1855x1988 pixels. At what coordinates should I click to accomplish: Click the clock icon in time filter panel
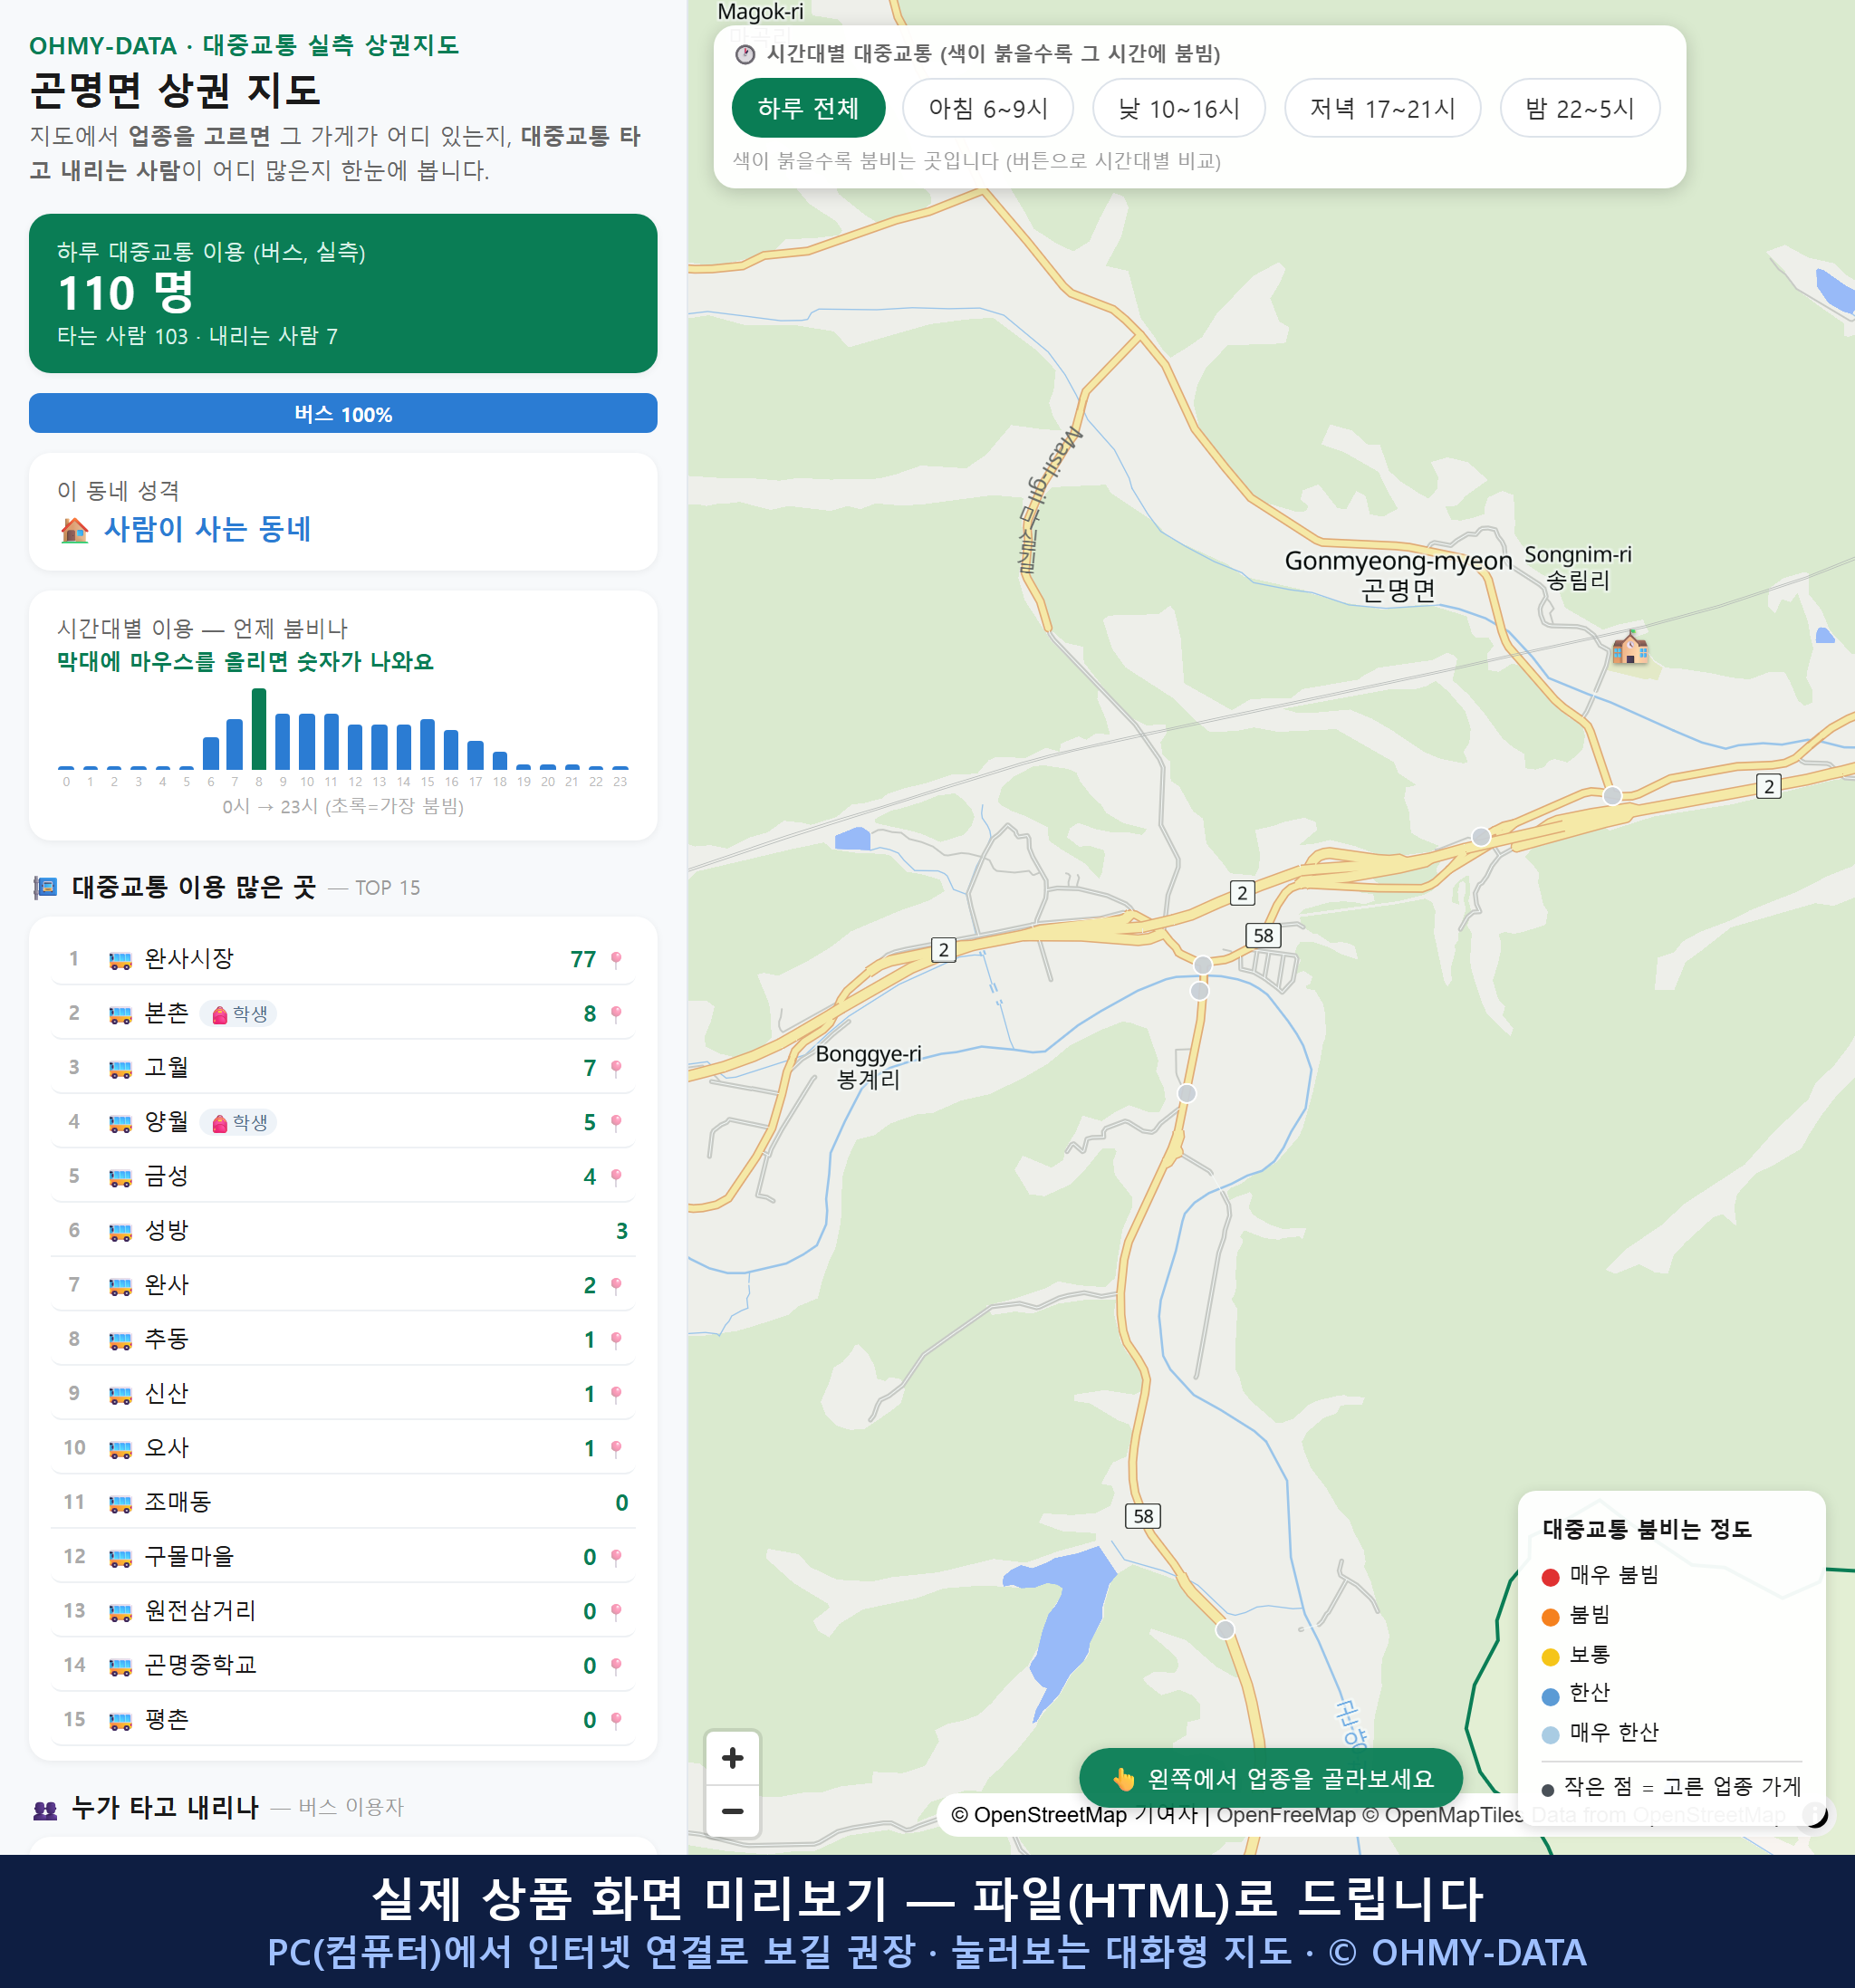[x=745, y=54]
